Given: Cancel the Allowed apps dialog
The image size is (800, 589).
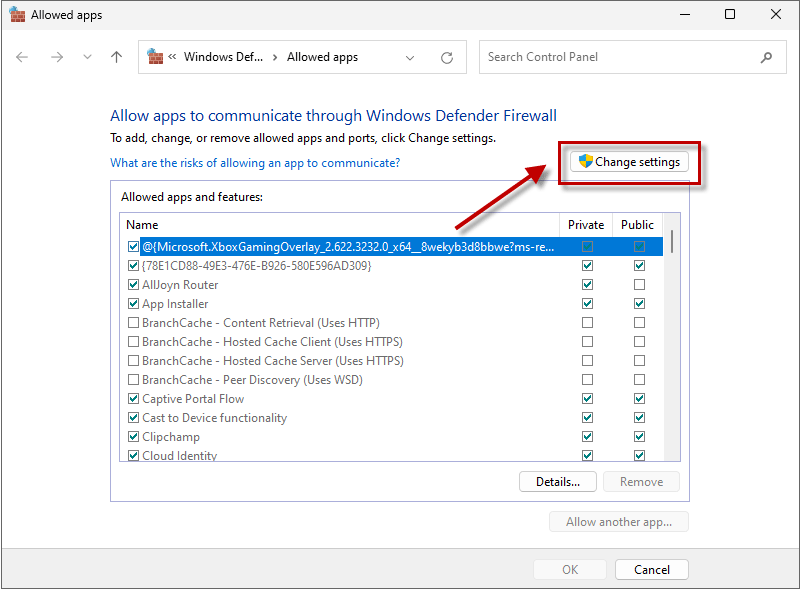Looking at the screenshot, I should point(652,570).
